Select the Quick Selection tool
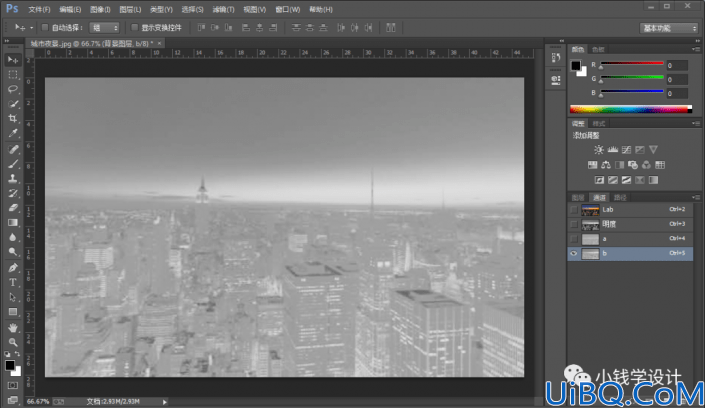Screen dimensions: 705x408 [13, 104]
